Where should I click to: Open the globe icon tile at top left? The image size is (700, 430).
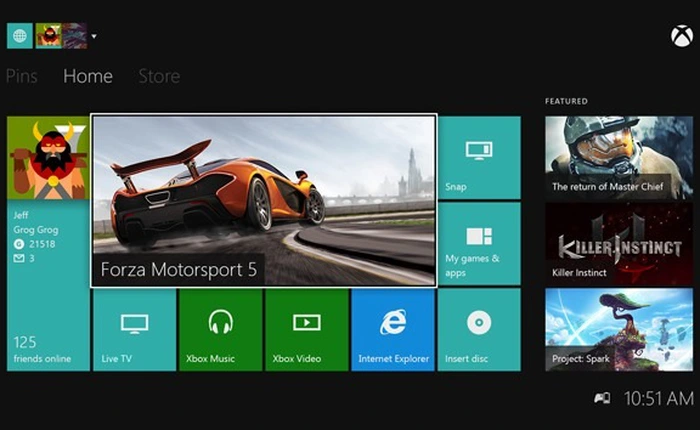click(20, 36)
